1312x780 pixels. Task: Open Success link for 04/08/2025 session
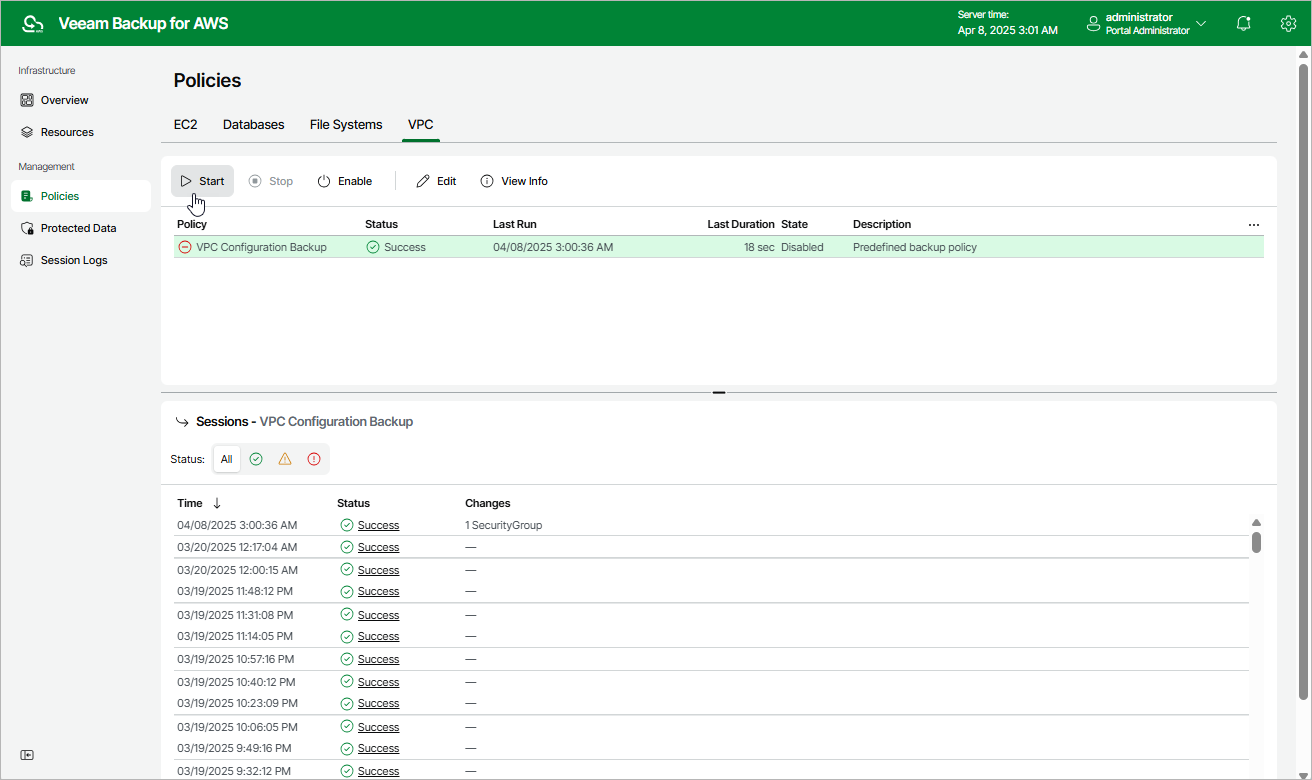378,525
